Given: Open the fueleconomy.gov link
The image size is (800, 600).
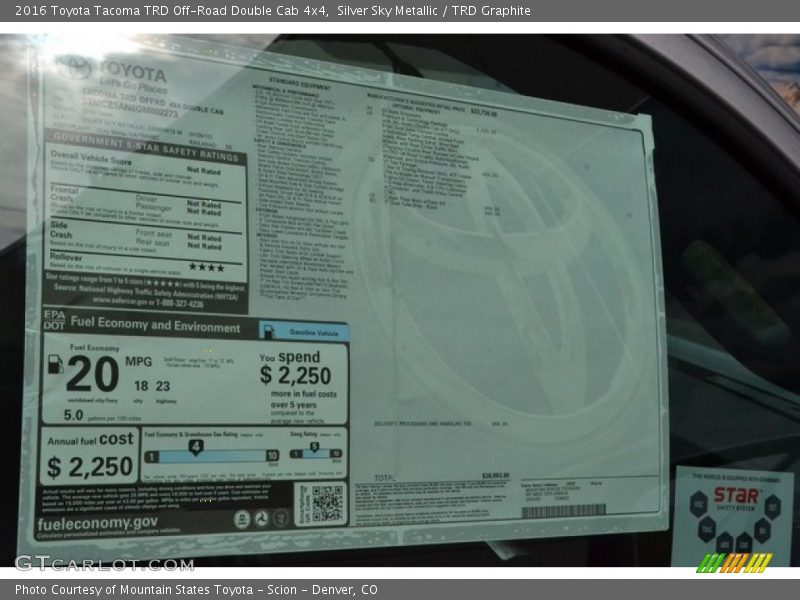Looking at the screenshot, I should click(x=97, y=523).
